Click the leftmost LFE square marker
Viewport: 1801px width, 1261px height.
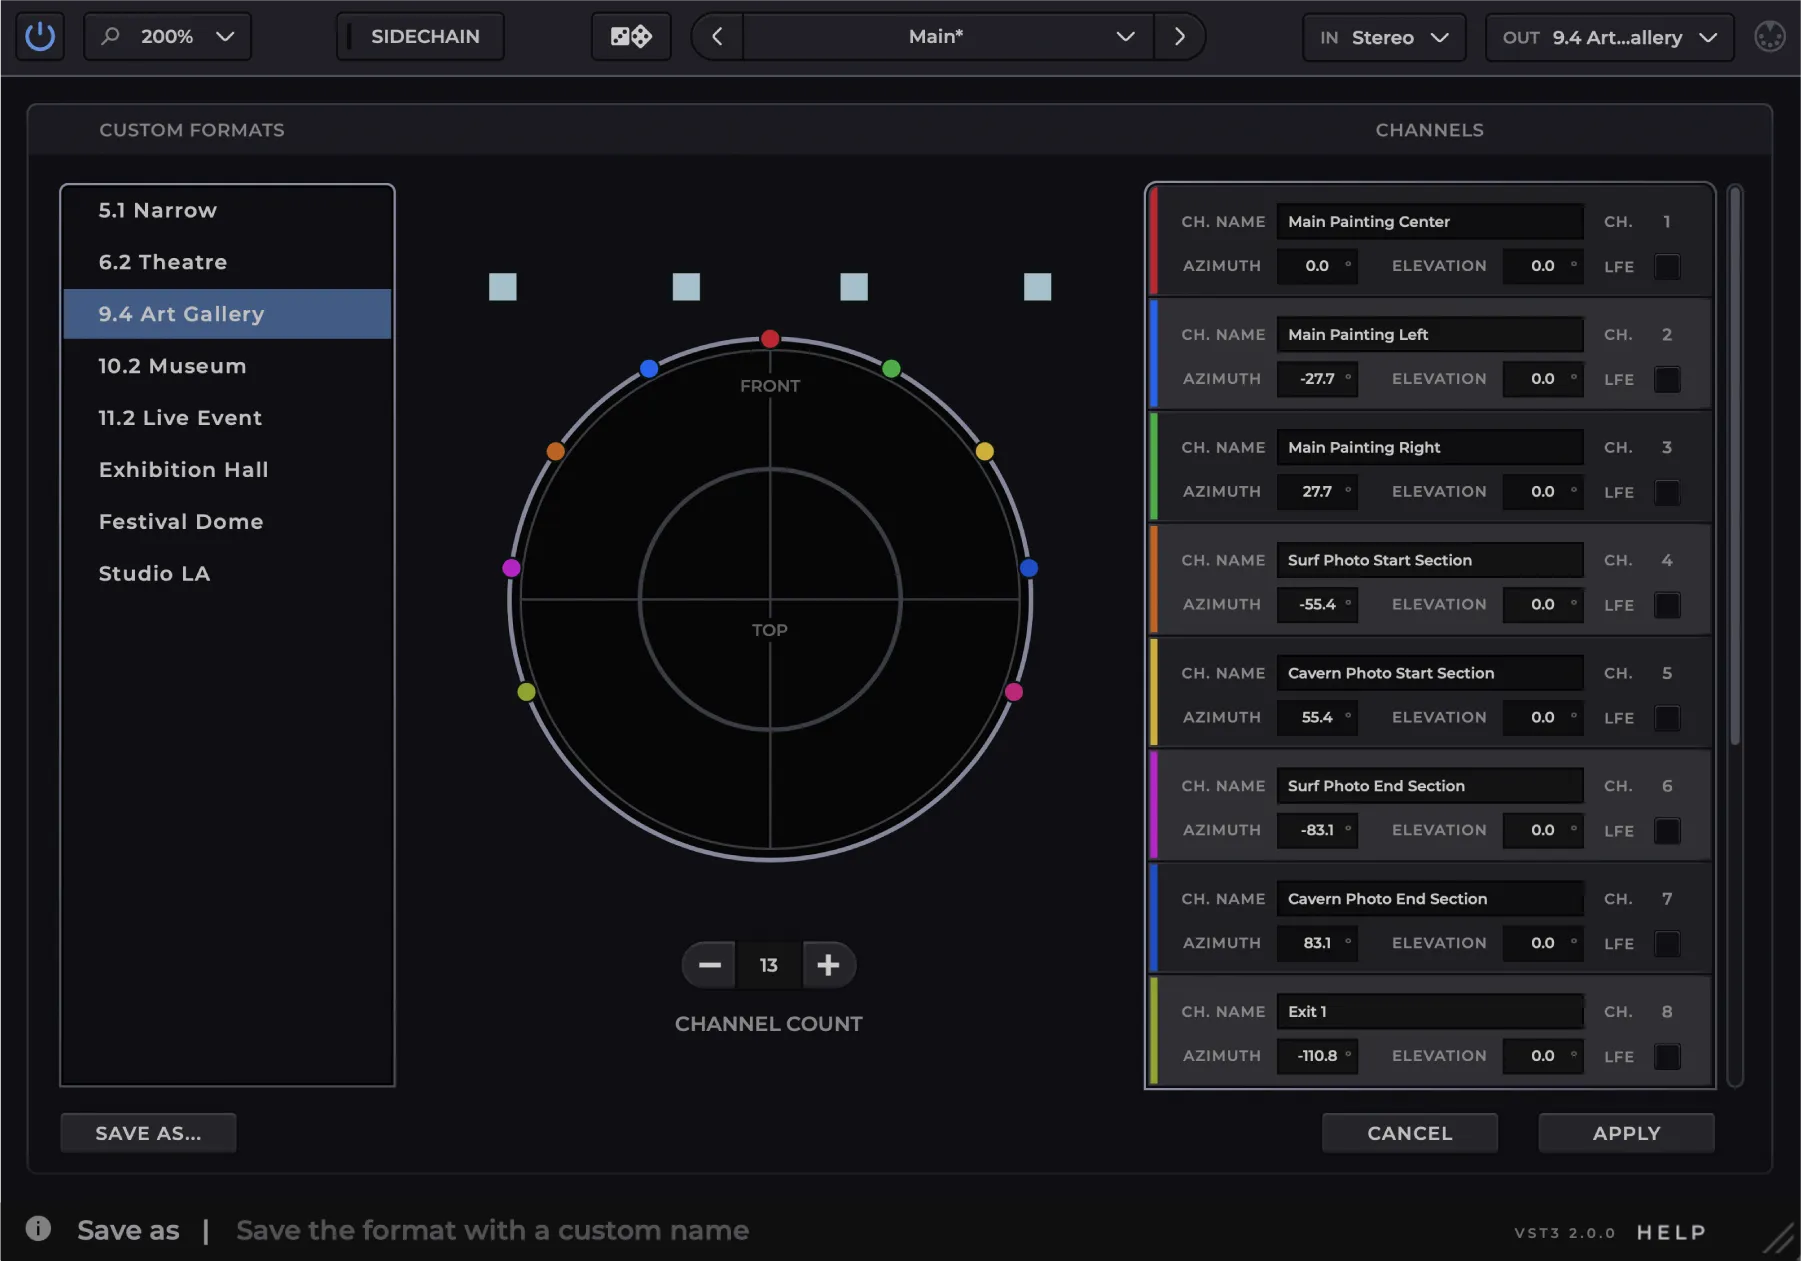click(x=503, y=287)
